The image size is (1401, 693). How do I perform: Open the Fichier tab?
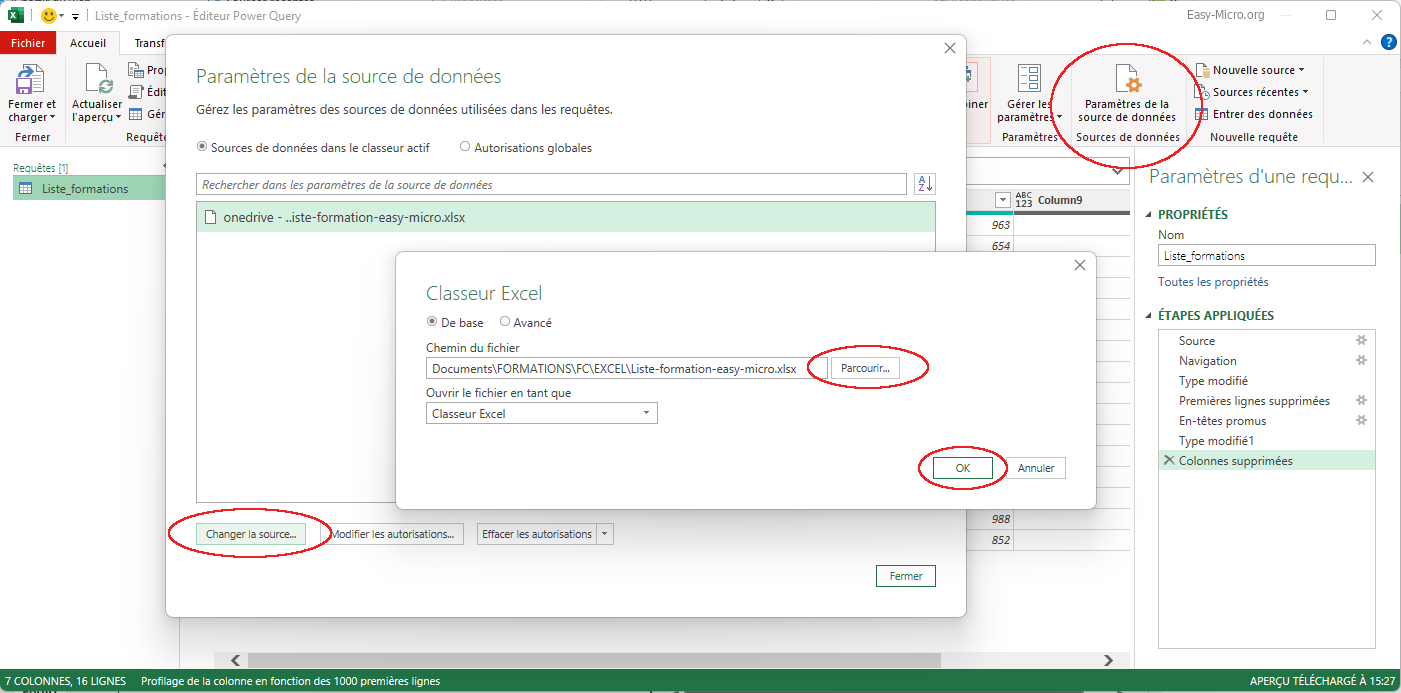click(x=28, y=43)
